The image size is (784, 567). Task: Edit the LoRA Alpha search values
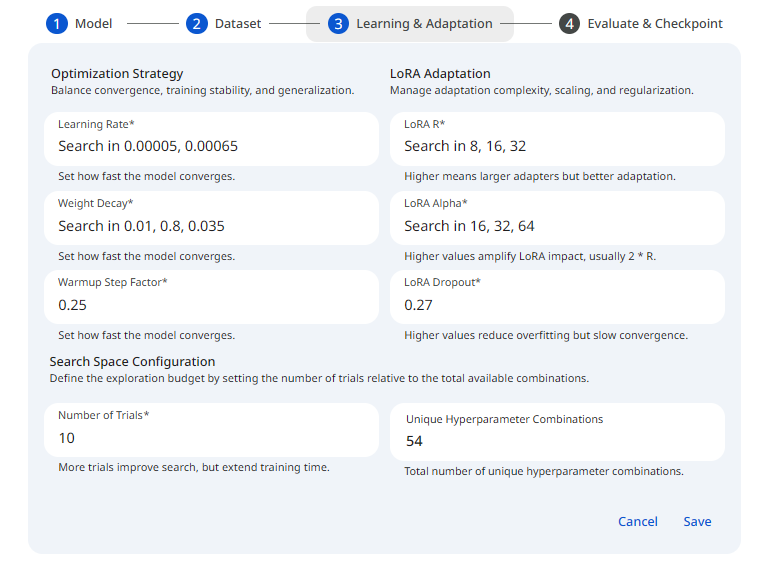pos(557,226)
